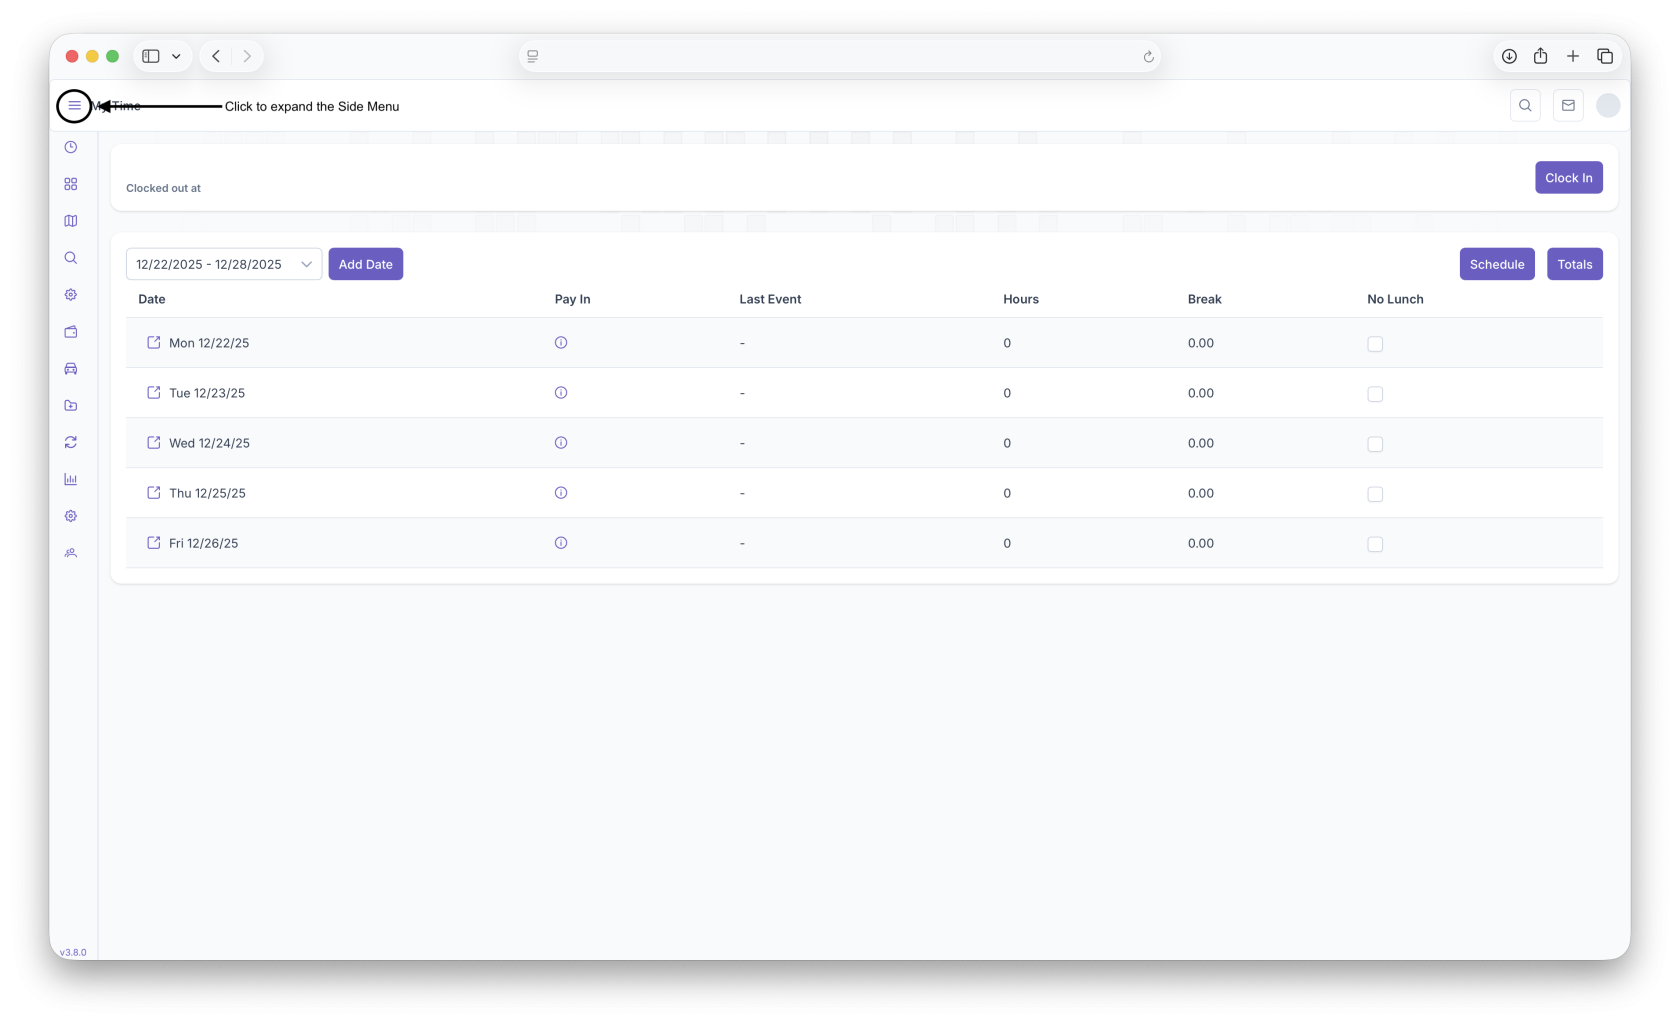This screenshot has width=1680, height=1025.
Task: Open the Schedule view
Action: pyautogui.click(x=1496, y=264)
